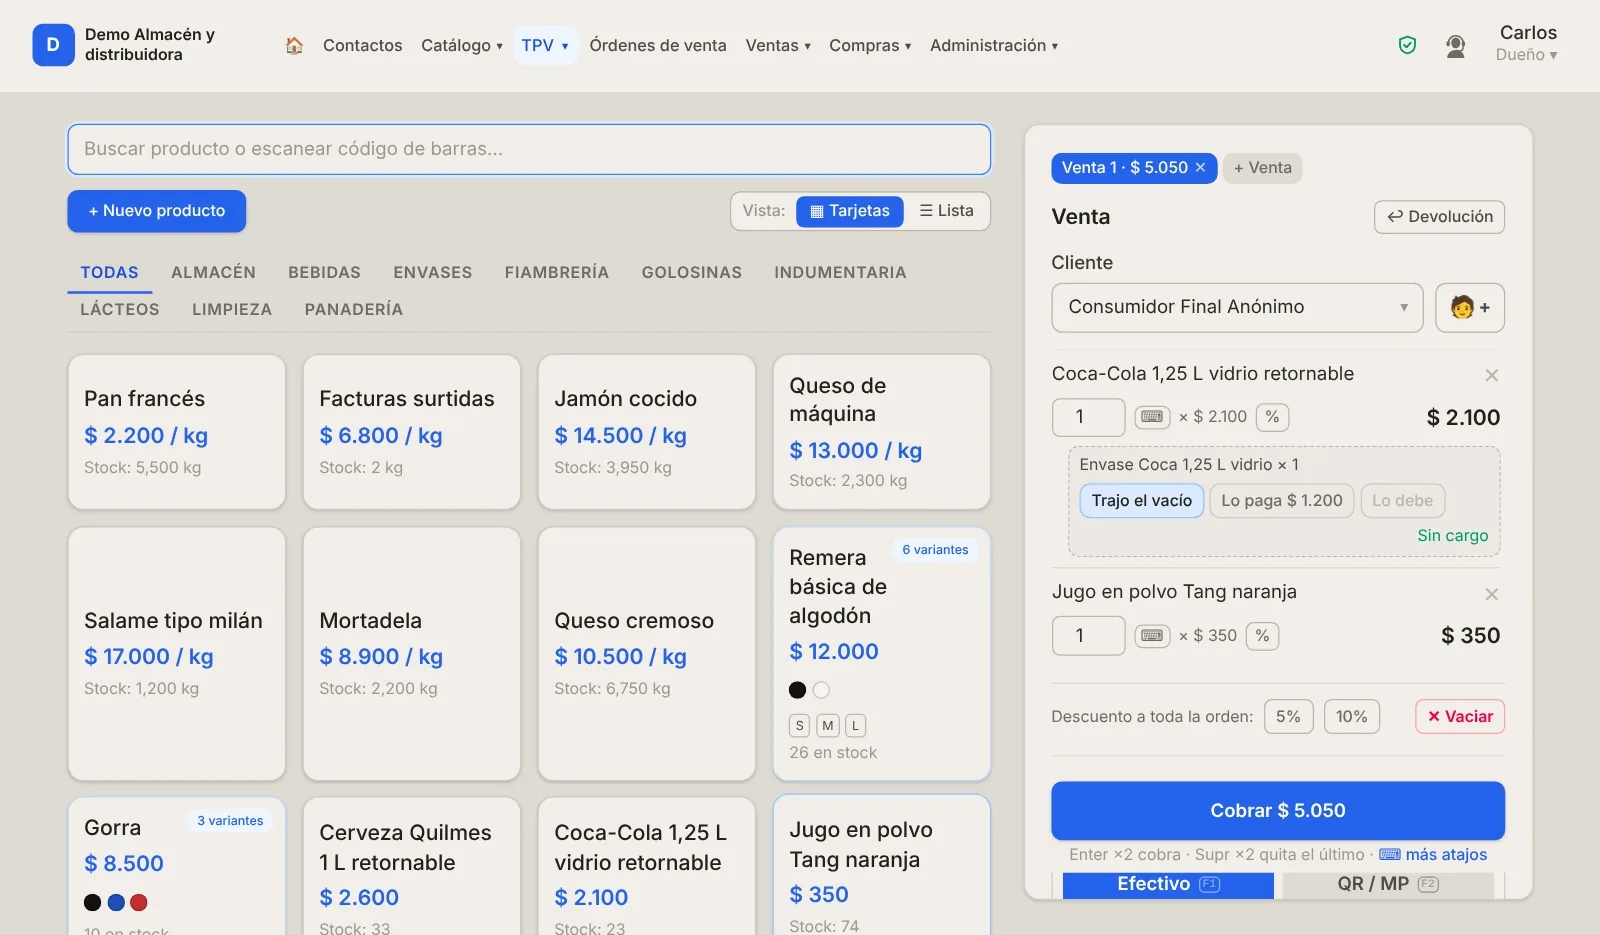Open Órdenes de venta page
Viewport: 1600px width, 935px height.
tap(658, 45)
